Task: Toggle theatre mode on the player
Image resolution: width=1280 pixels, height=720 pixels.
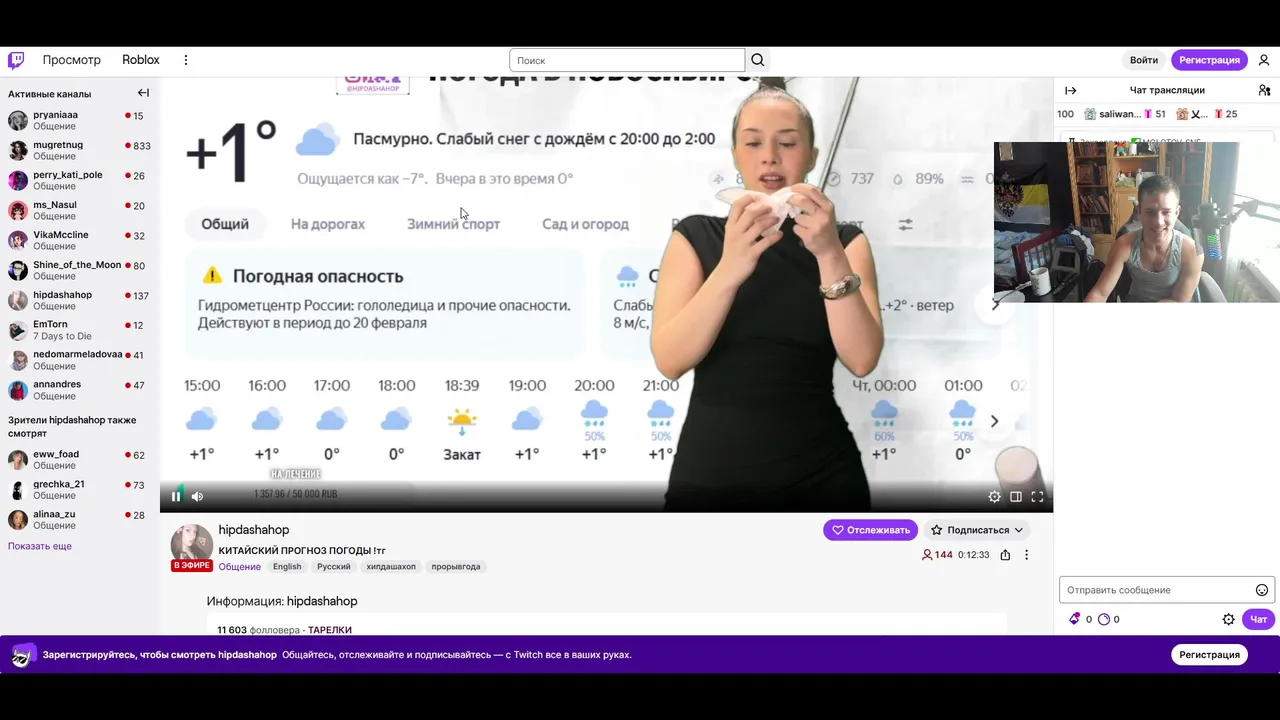Action: click(x=1016, y=496)
